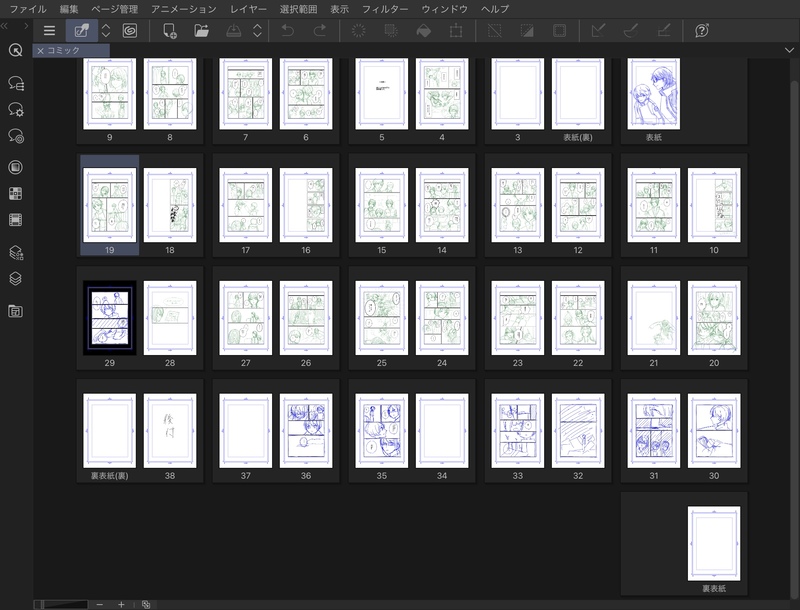The width and height of the screenshot is (800, 610).
Task: Open the hamburger main menu
Action: (49, 31)
